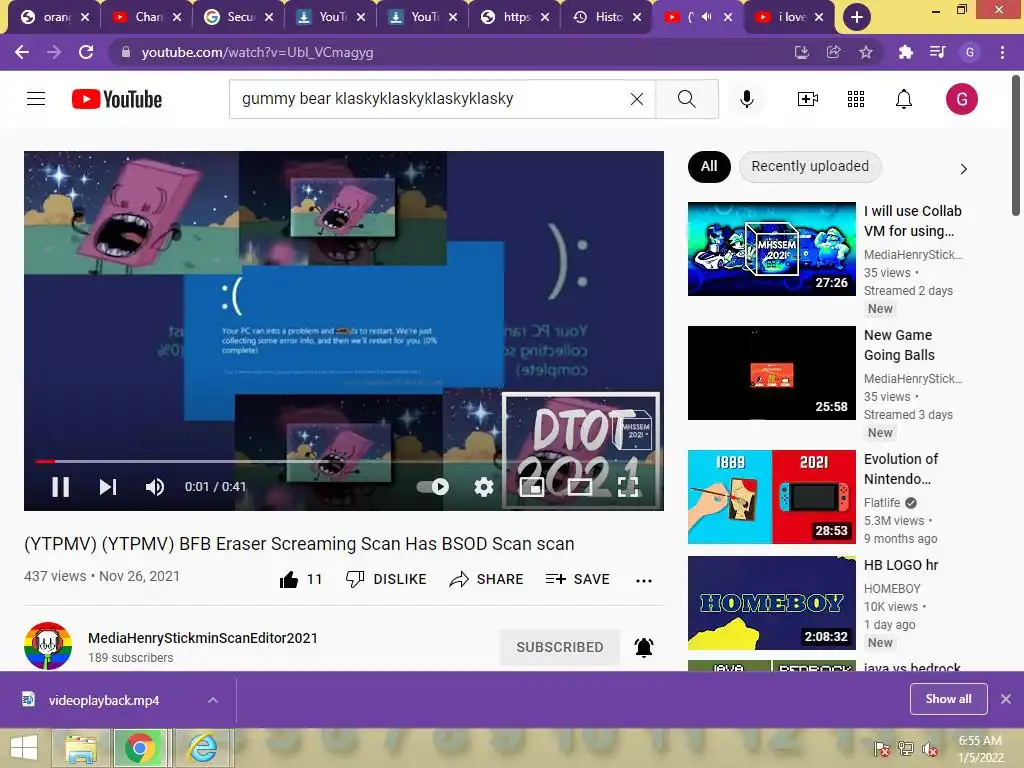Go forward in the browser
The width and height of the screenshot is (1024, 768).
click(x=54, y=52)
